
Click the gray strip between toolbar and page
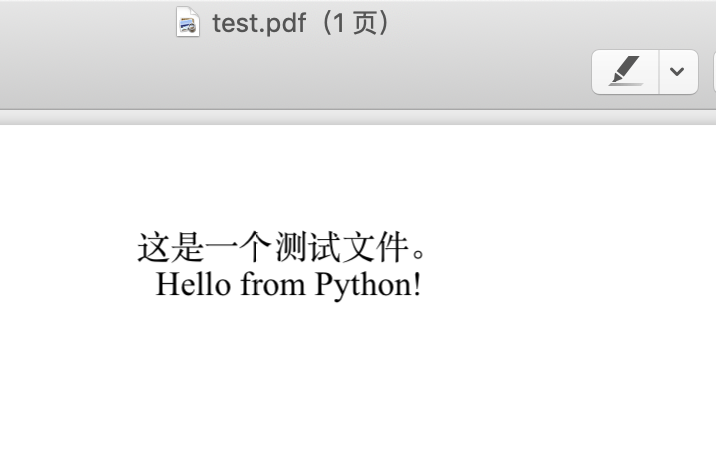pos(358,117)
